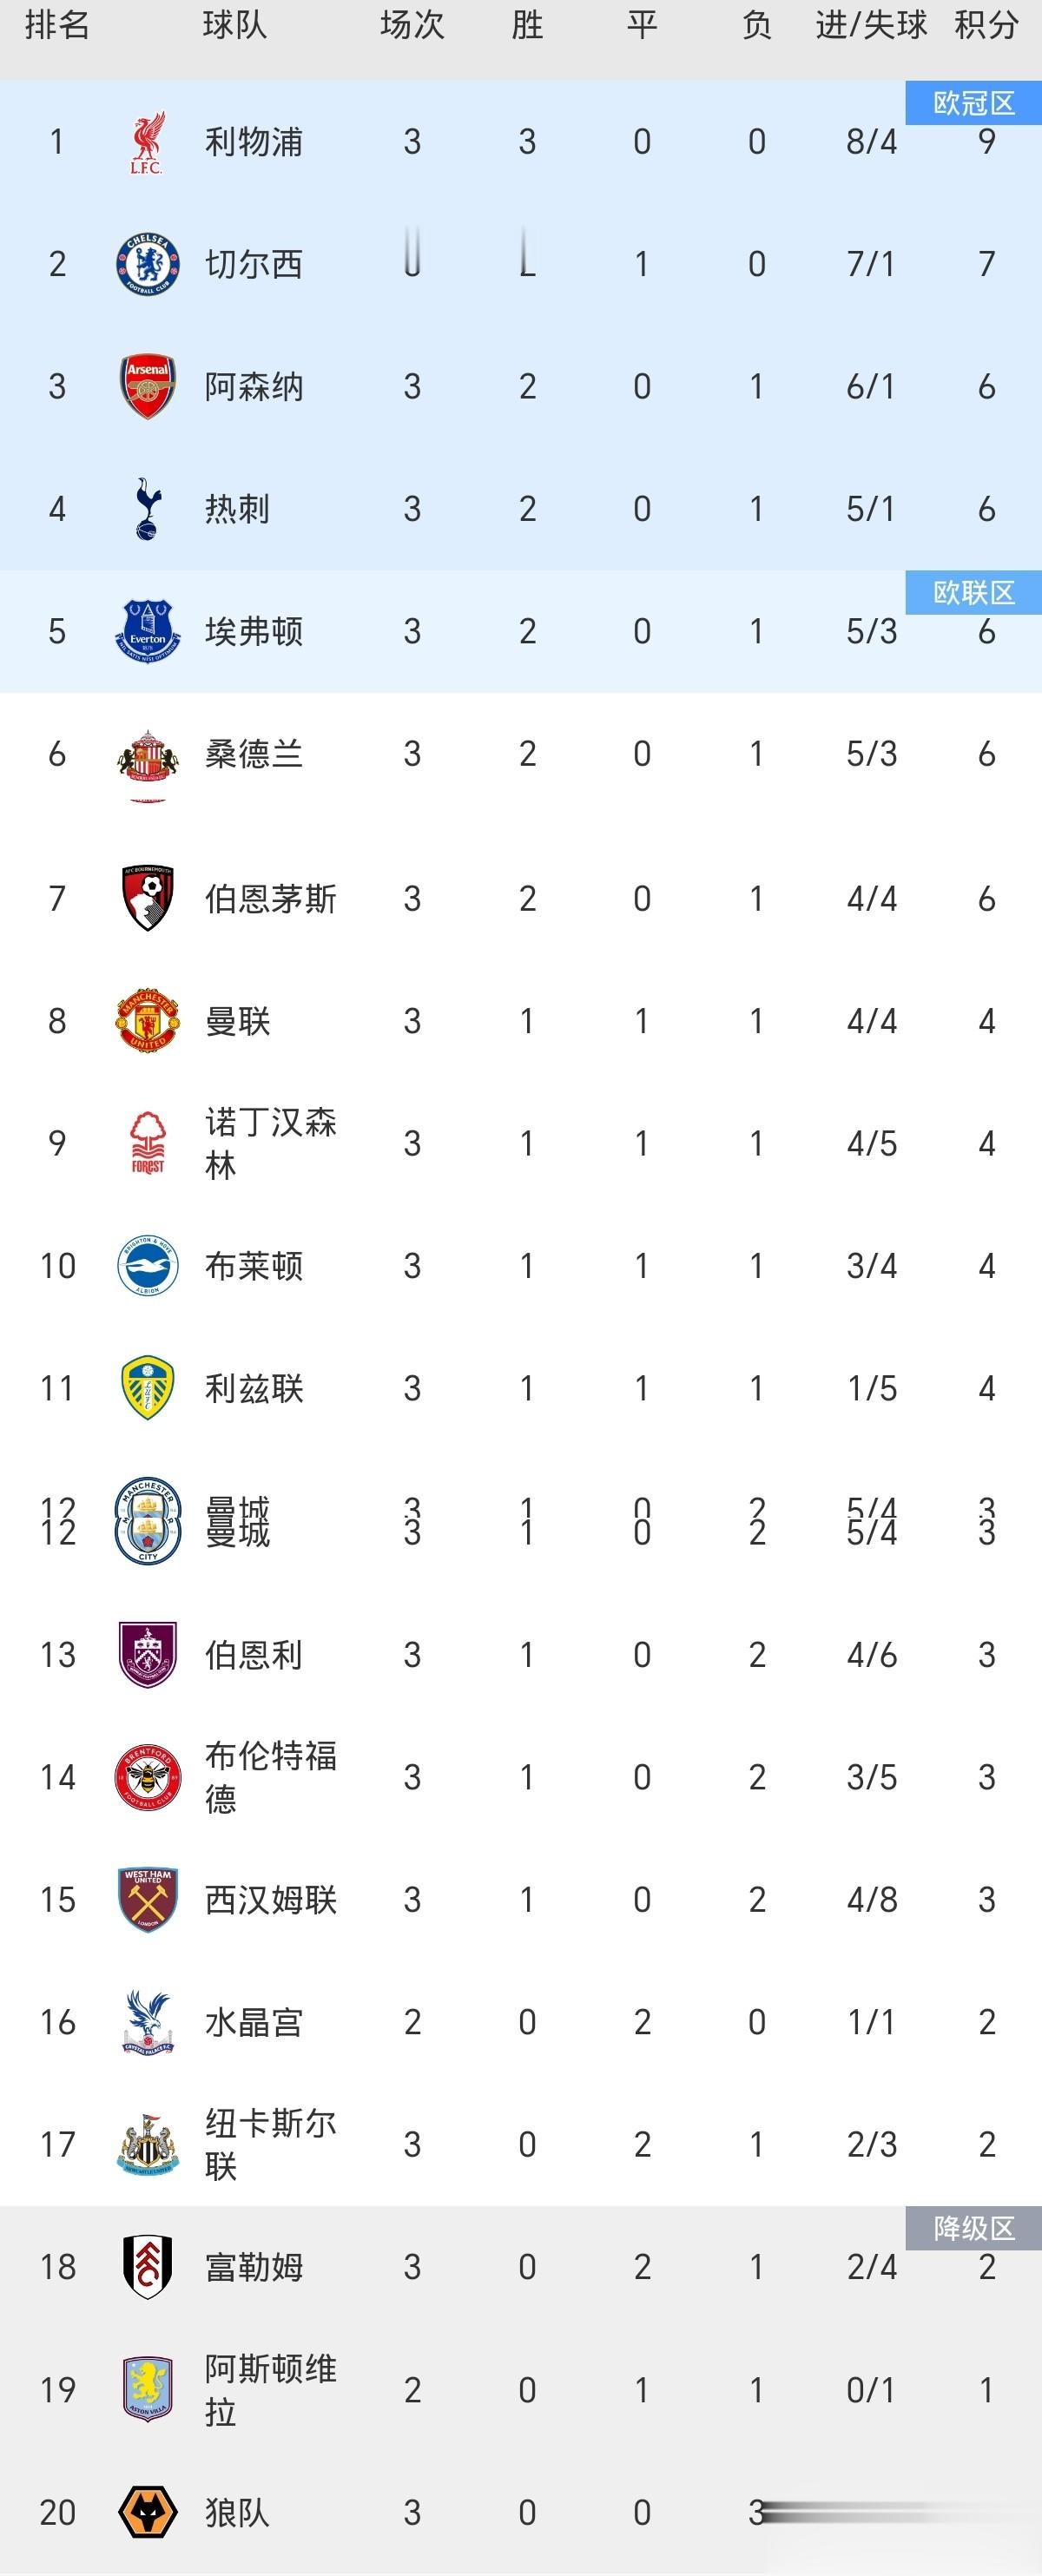Click the 降级区 zone label

tap(973, 2228)
